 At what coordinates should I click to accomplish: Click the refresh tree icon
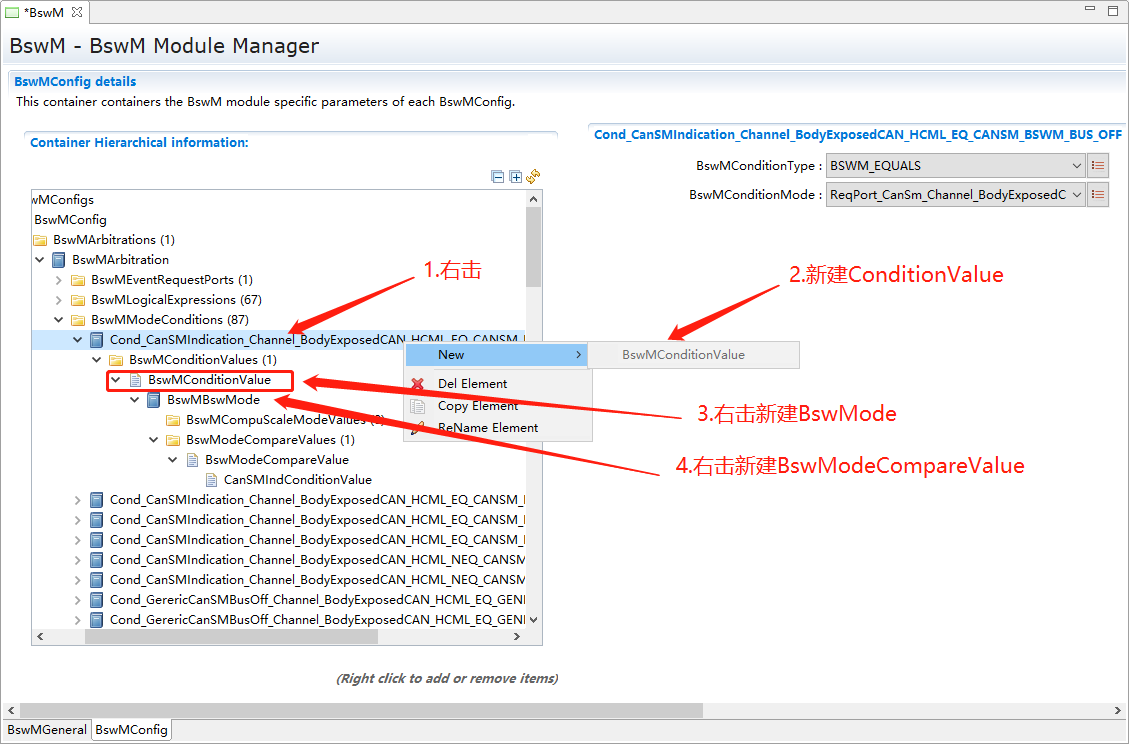[534, 177]
